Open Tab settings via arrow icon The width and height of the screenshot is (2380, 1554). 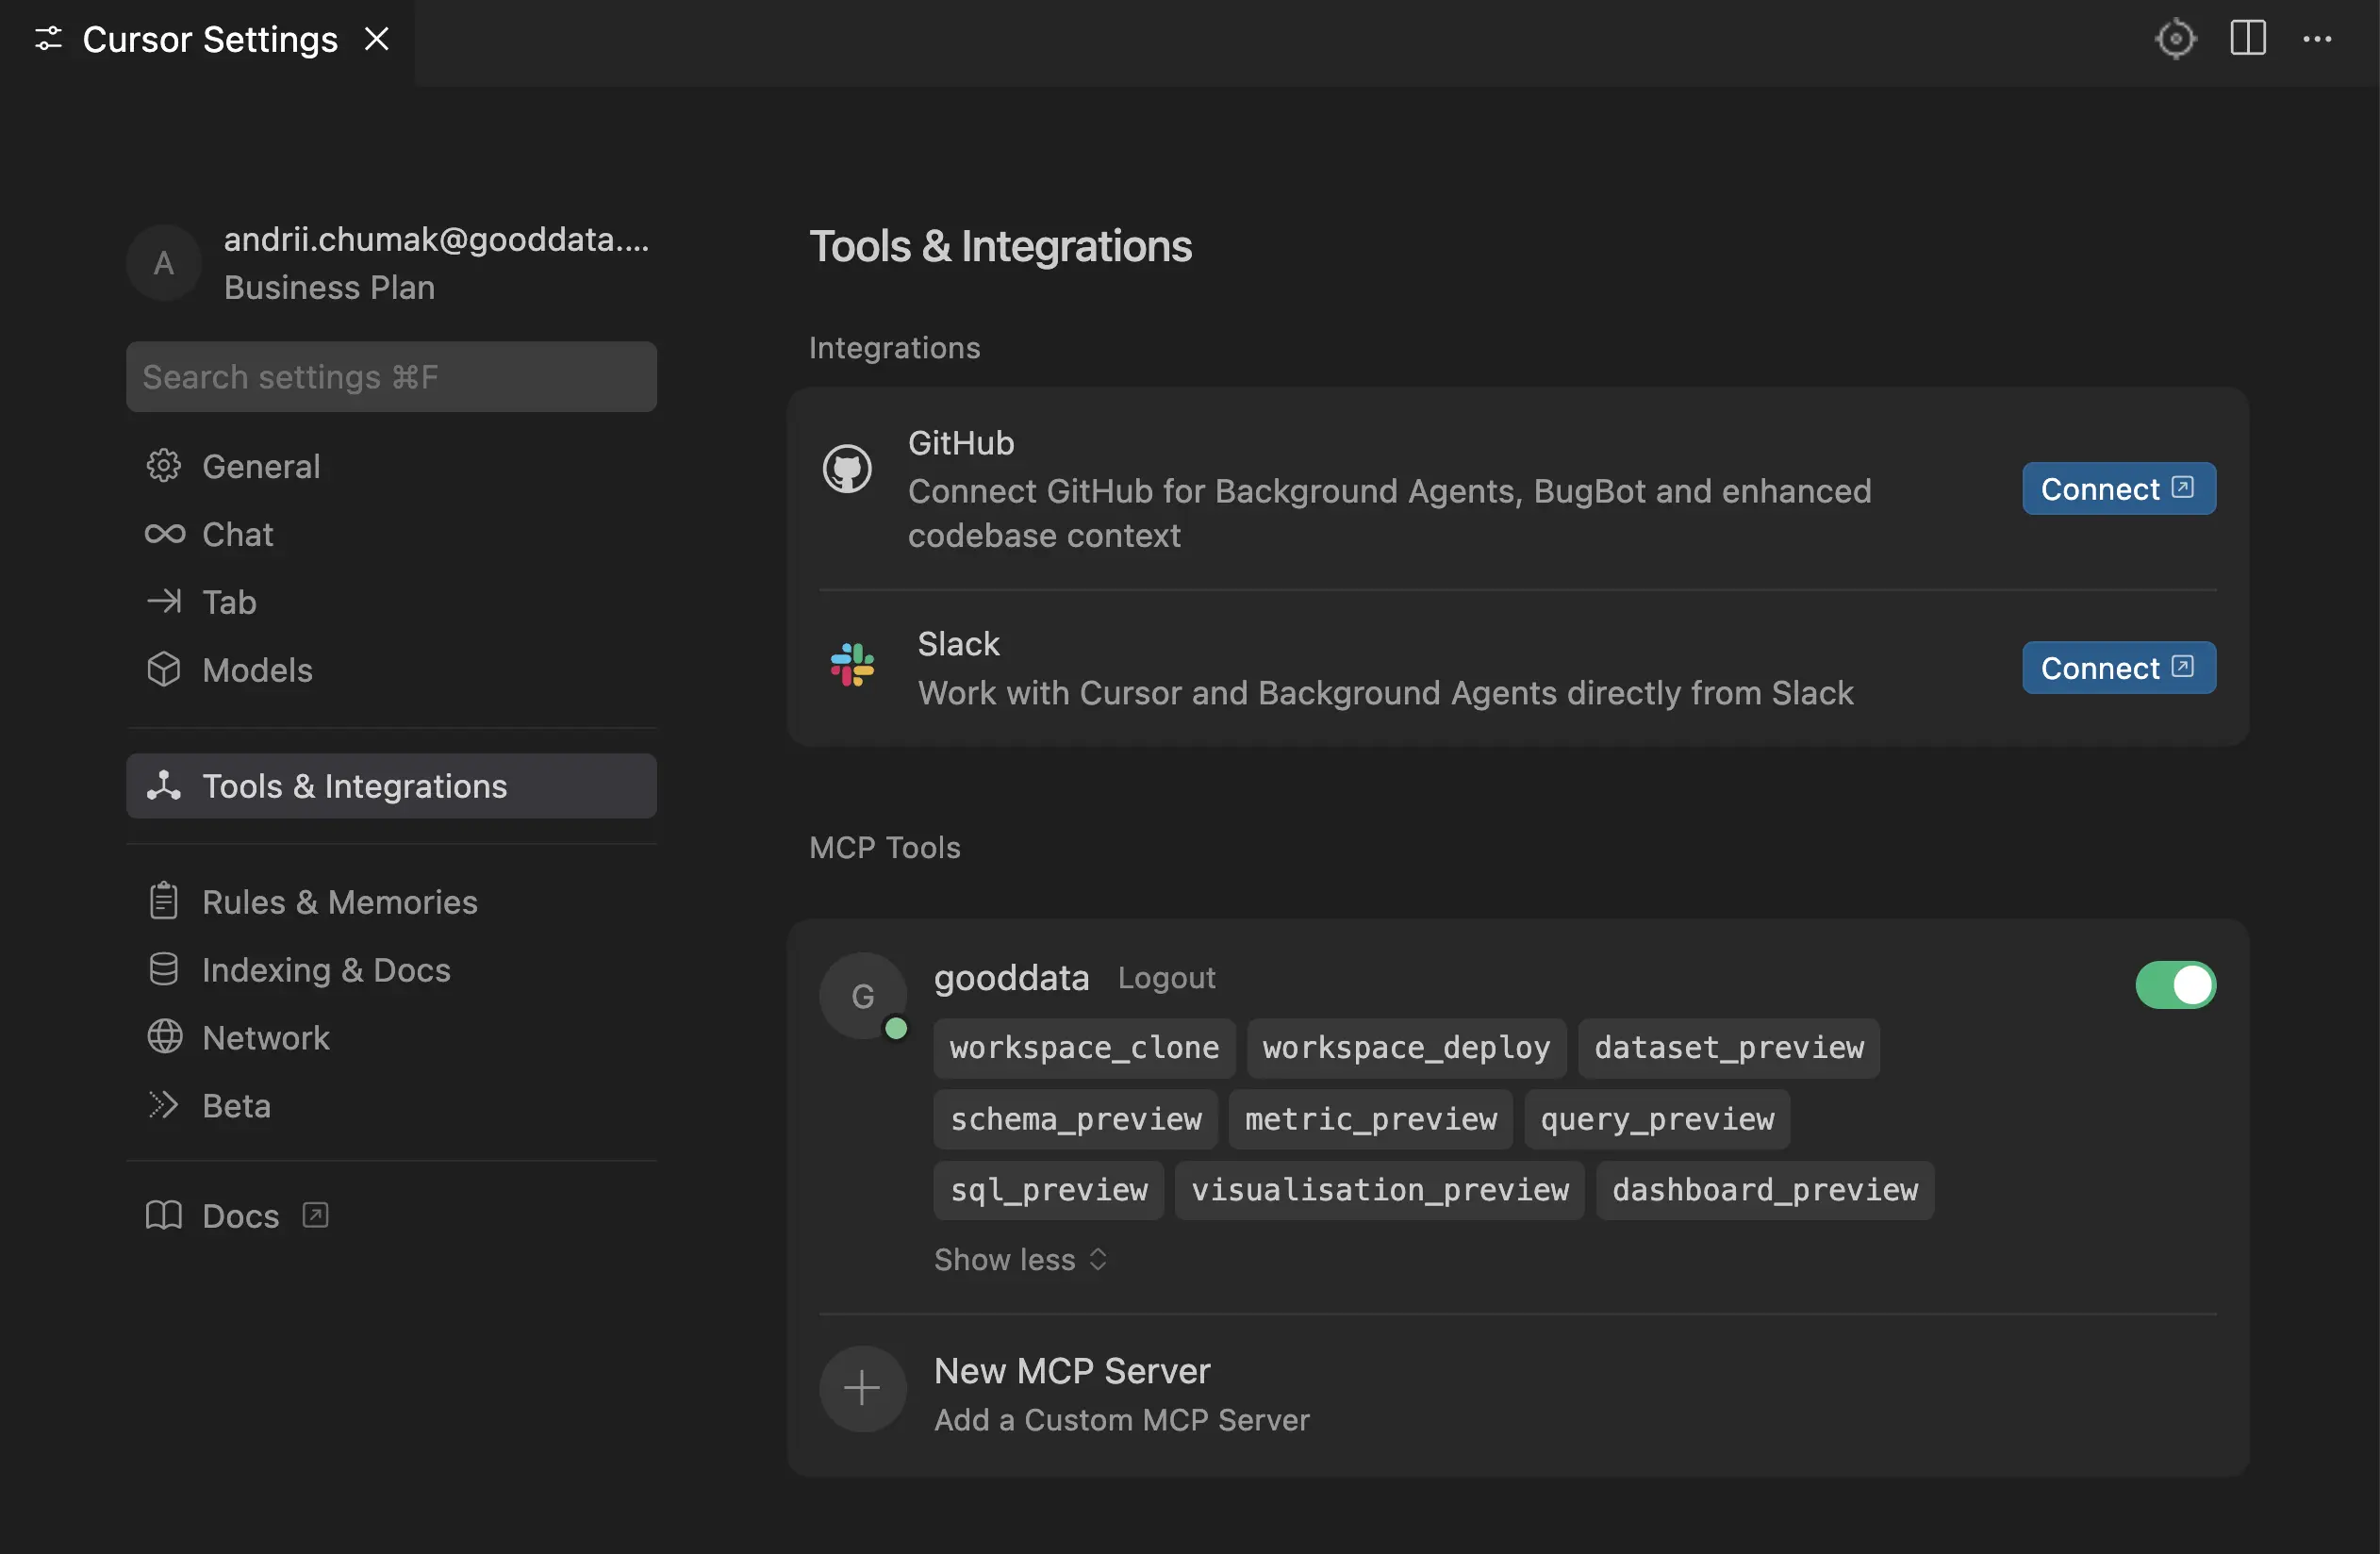[163, 601]
